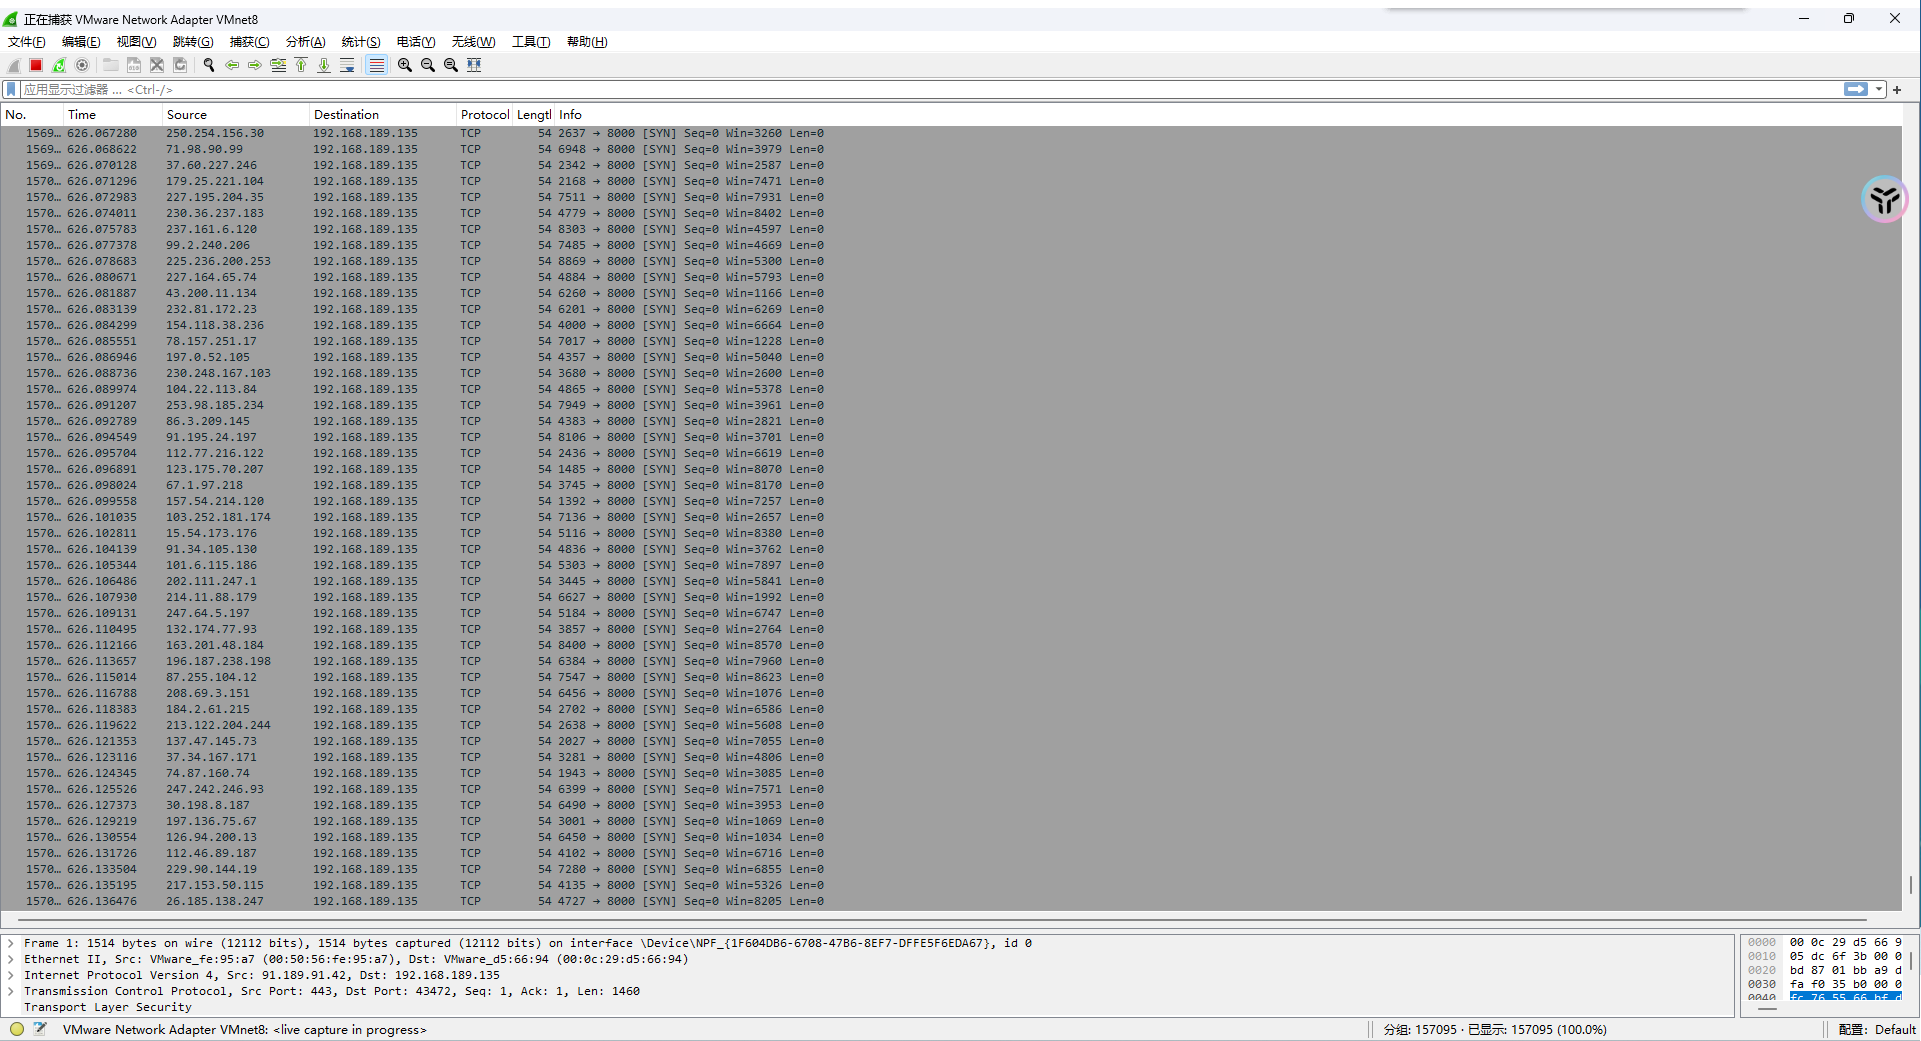Click the packet list vertical scrollbar
Image resolution: width=1921 pixels, height=1041 pixels.
tap(1910, 500)
